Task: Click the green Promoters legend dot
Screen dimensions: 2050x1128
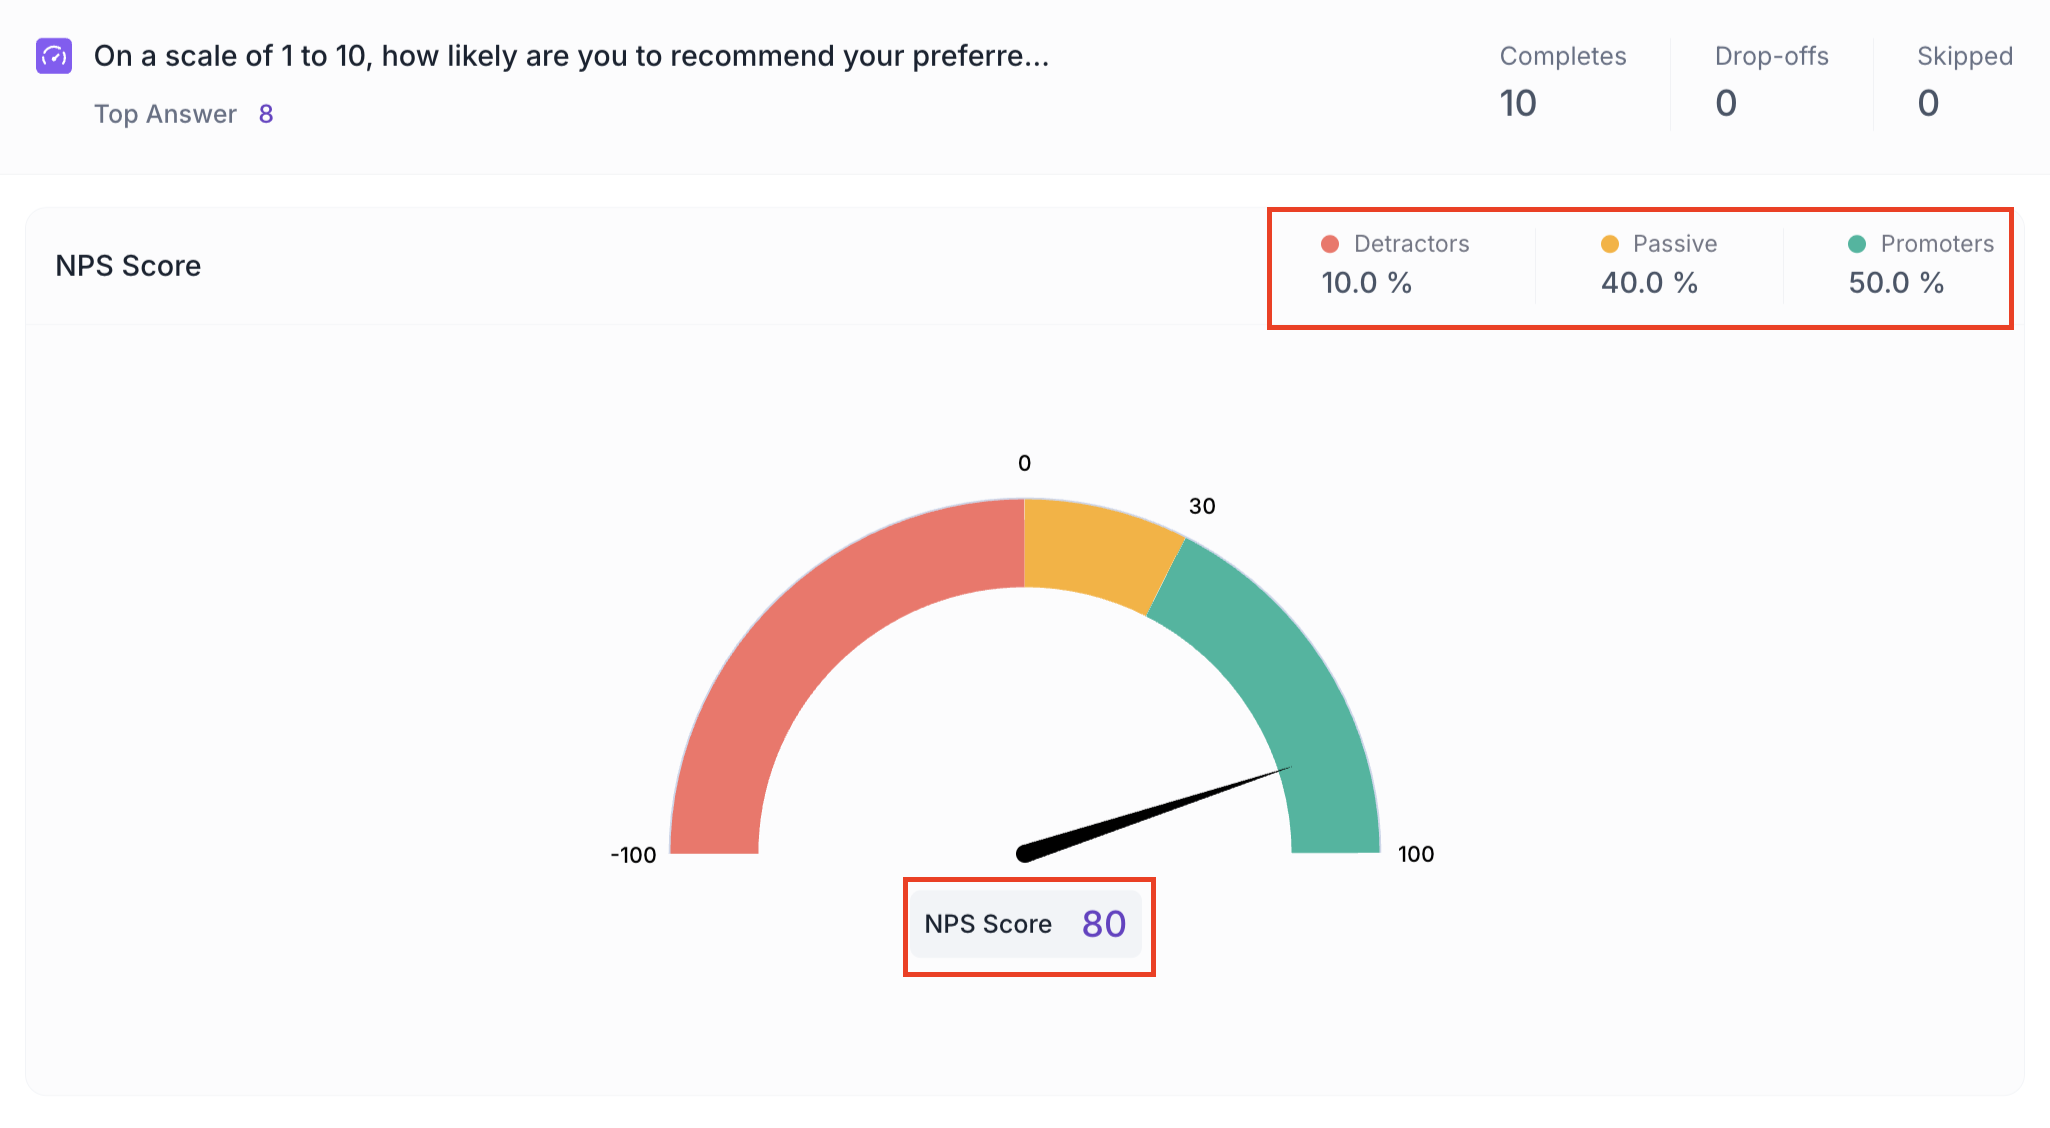Action: click(x=1857, y=244)
